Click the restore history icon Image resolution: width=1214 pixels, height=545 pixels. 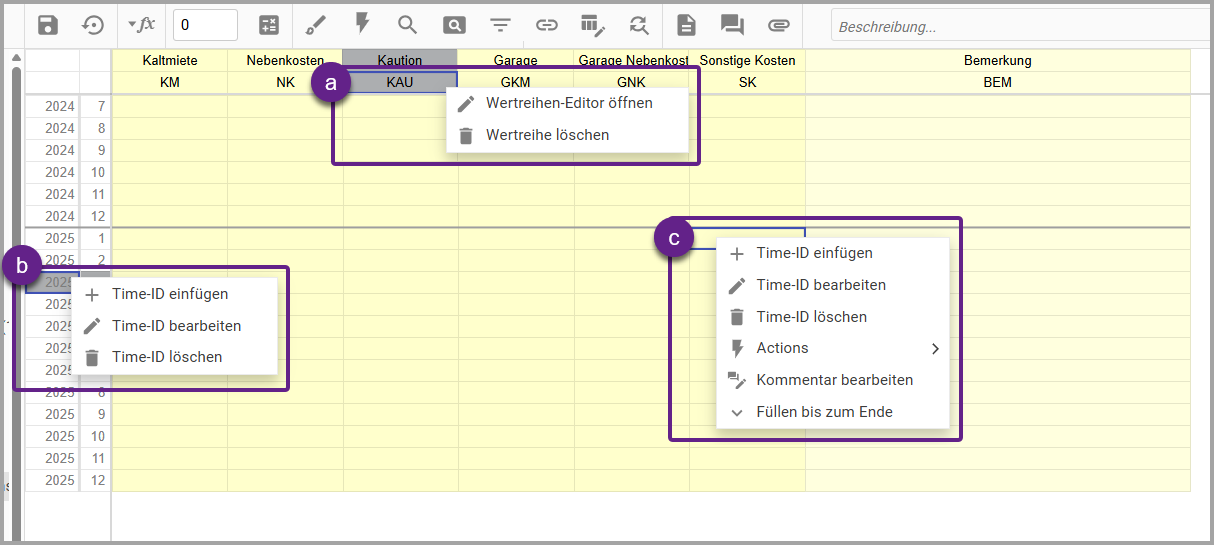tap(93, 25)
